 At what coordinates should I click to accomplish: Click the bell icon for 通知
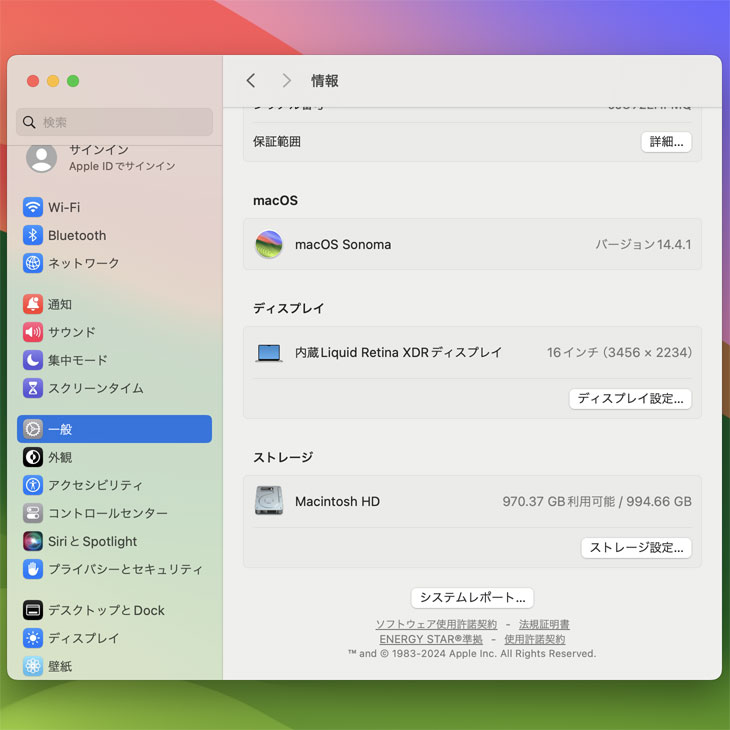[x=33, y=304]
